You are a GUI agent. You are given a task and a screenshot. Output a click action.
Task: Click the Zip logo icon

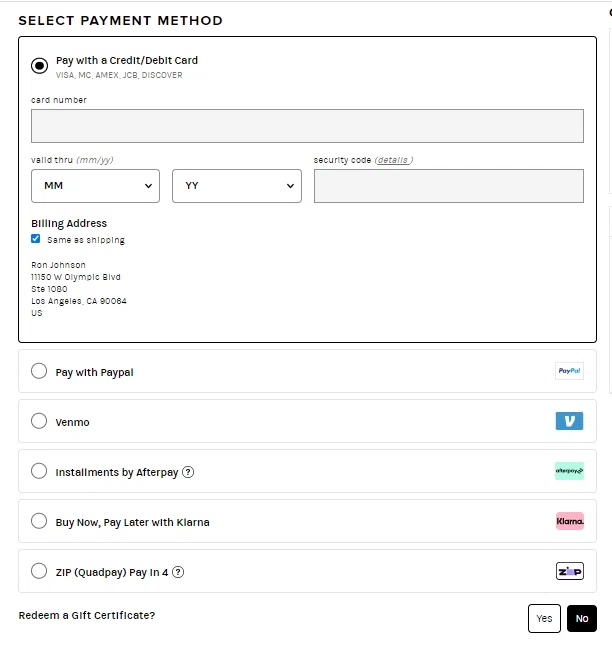pos(570,571)
